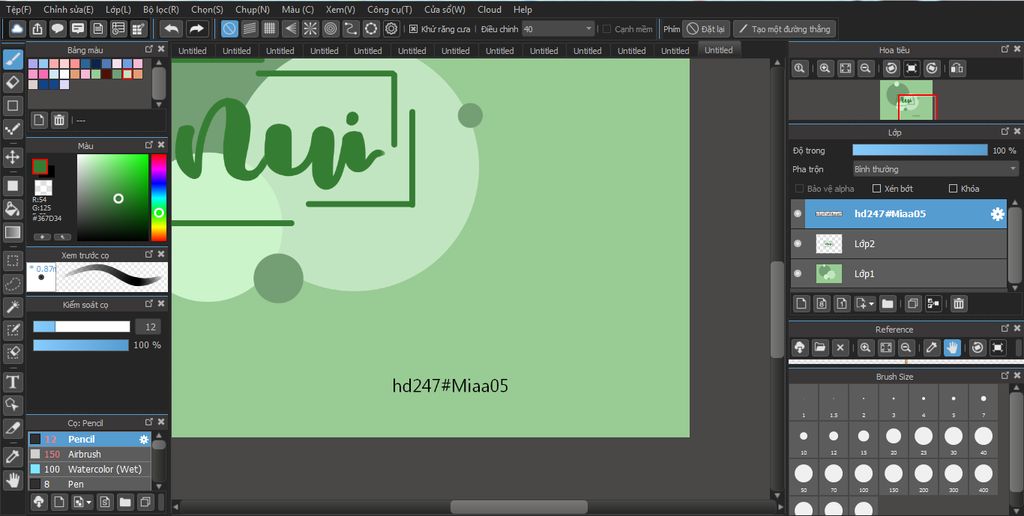1024x516 pixels.
Task: Delete layer with trash icon
Action: pos(959,303)
